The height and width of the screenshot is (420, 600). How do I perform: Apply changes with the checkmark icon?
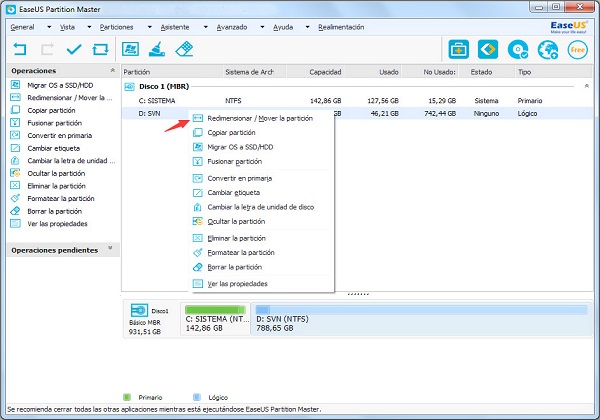tap(74, 49)
